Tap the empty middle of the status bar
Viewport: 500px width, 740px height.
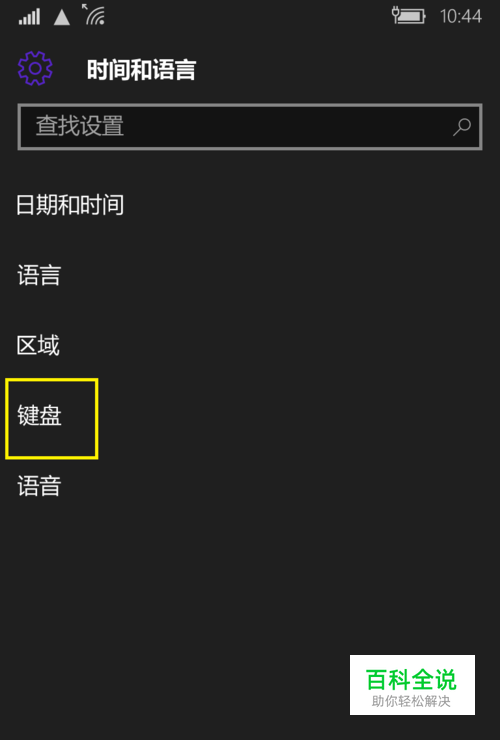(248, 17)
